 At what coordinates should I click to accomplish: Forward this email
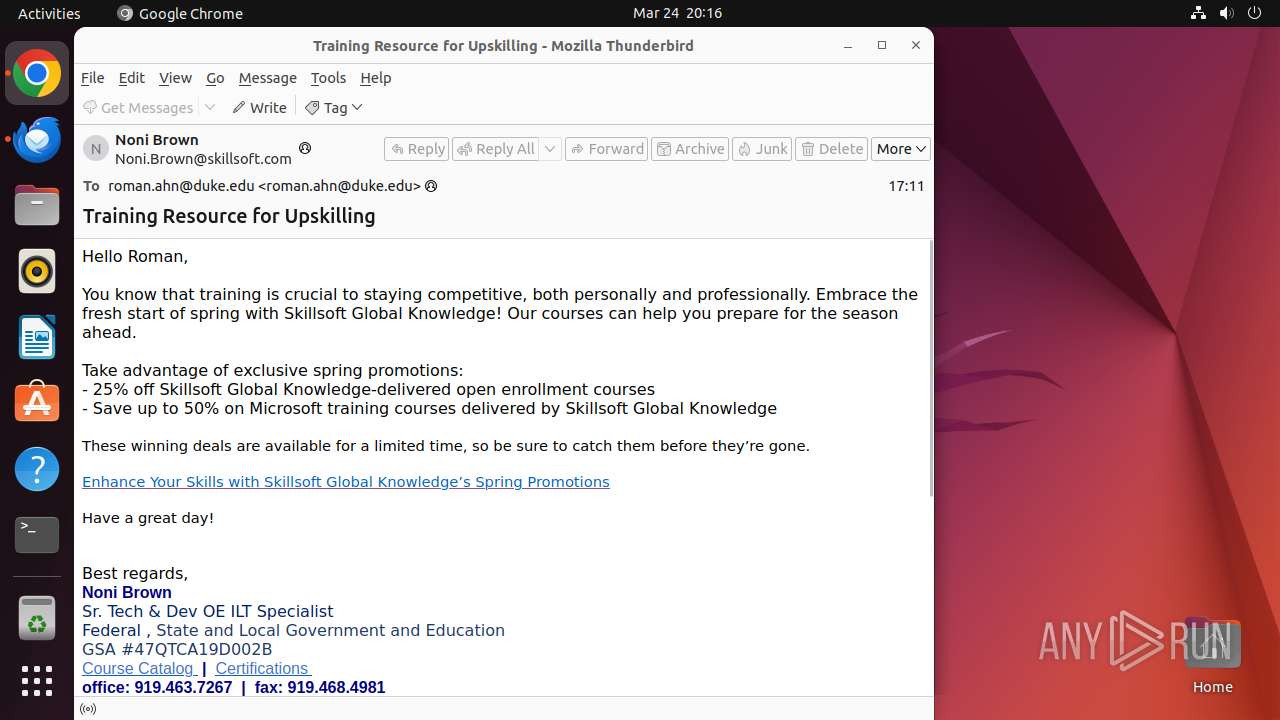tap(606, 149)
